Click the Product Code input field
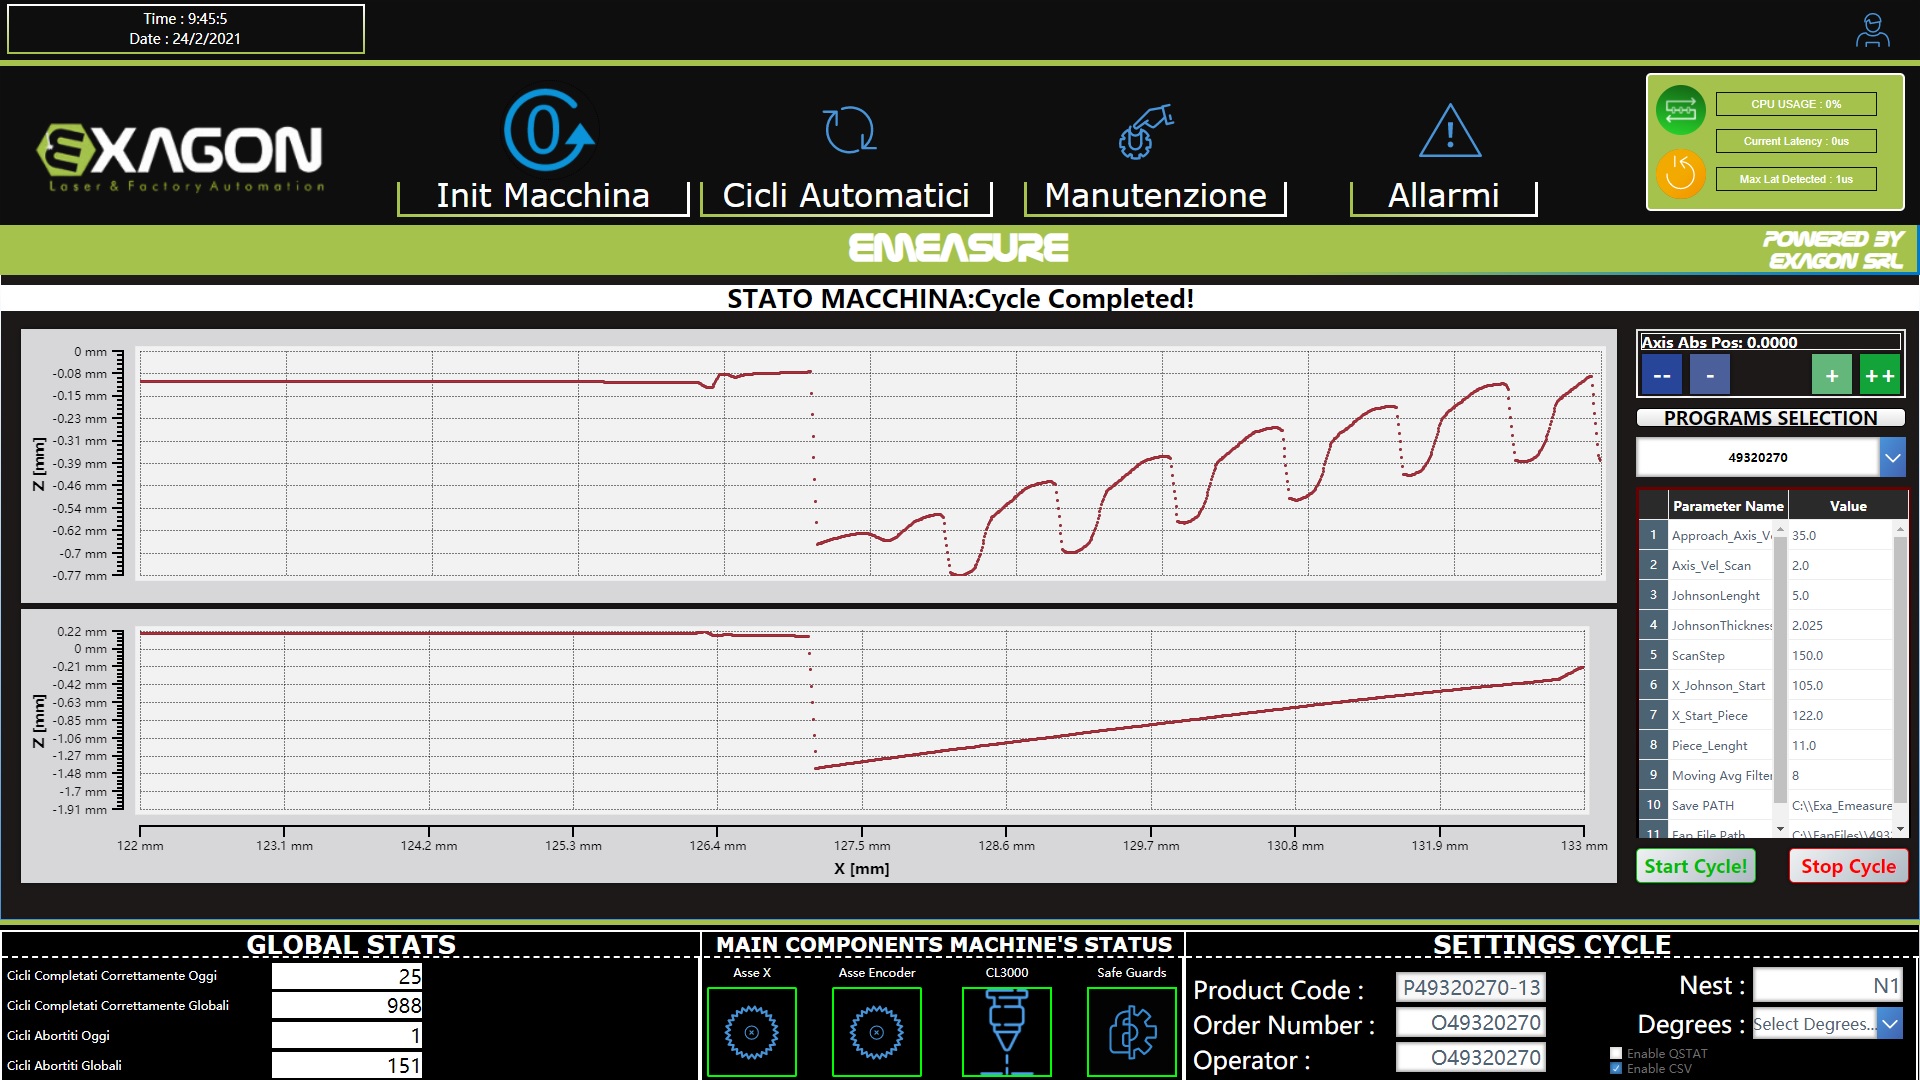The height and width of the screenshot is (1080, 1920). tap(1471, 987)
